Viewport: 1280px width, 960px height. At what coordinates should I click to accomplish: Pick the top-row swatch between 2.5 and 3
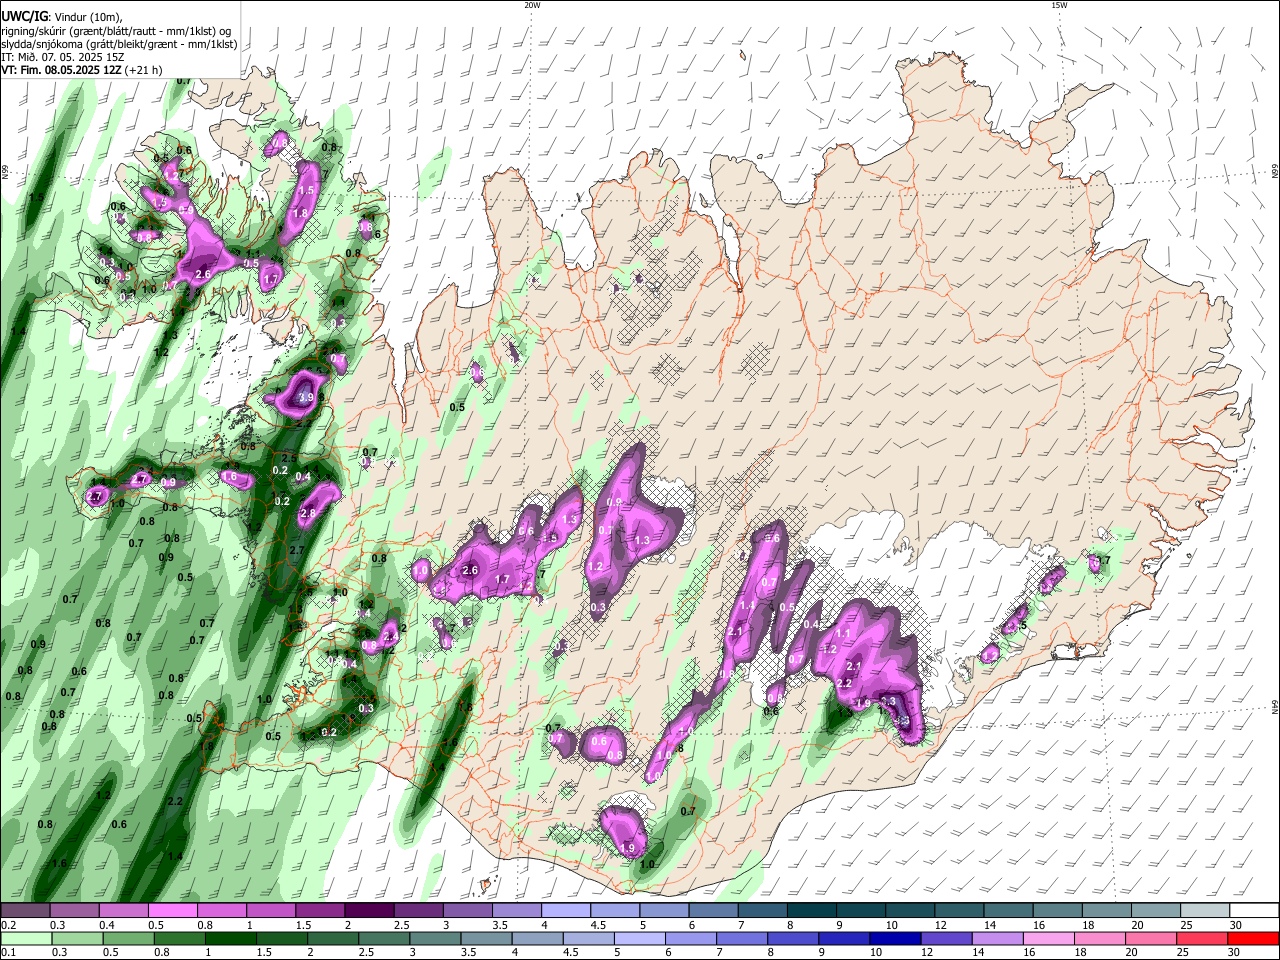point(417,911)
